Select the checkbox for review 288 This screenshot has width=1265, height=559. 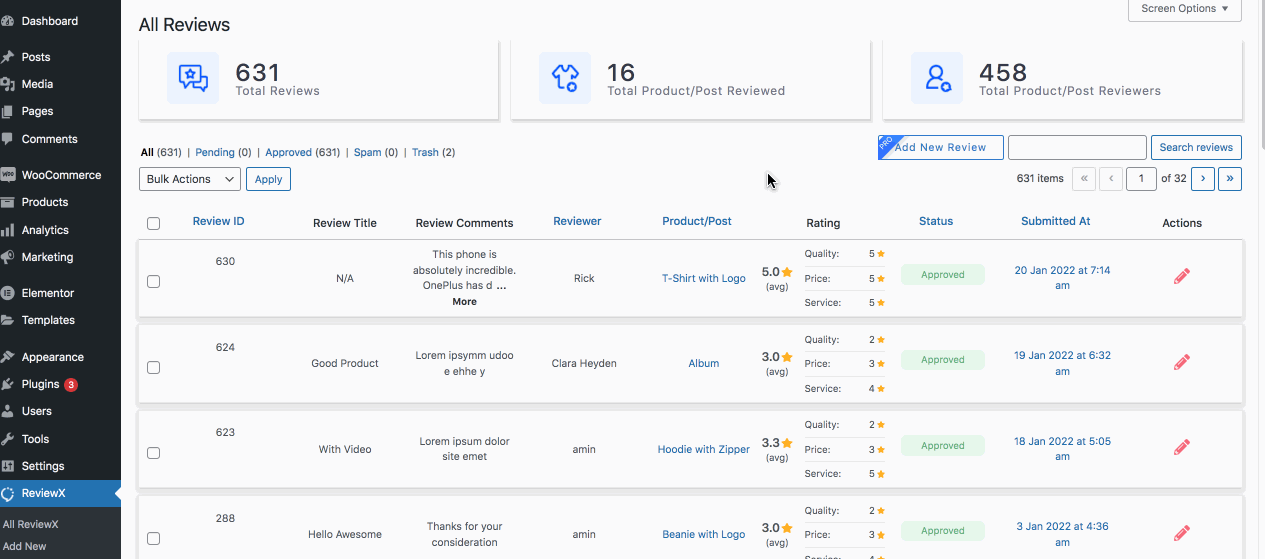(153, 538)
